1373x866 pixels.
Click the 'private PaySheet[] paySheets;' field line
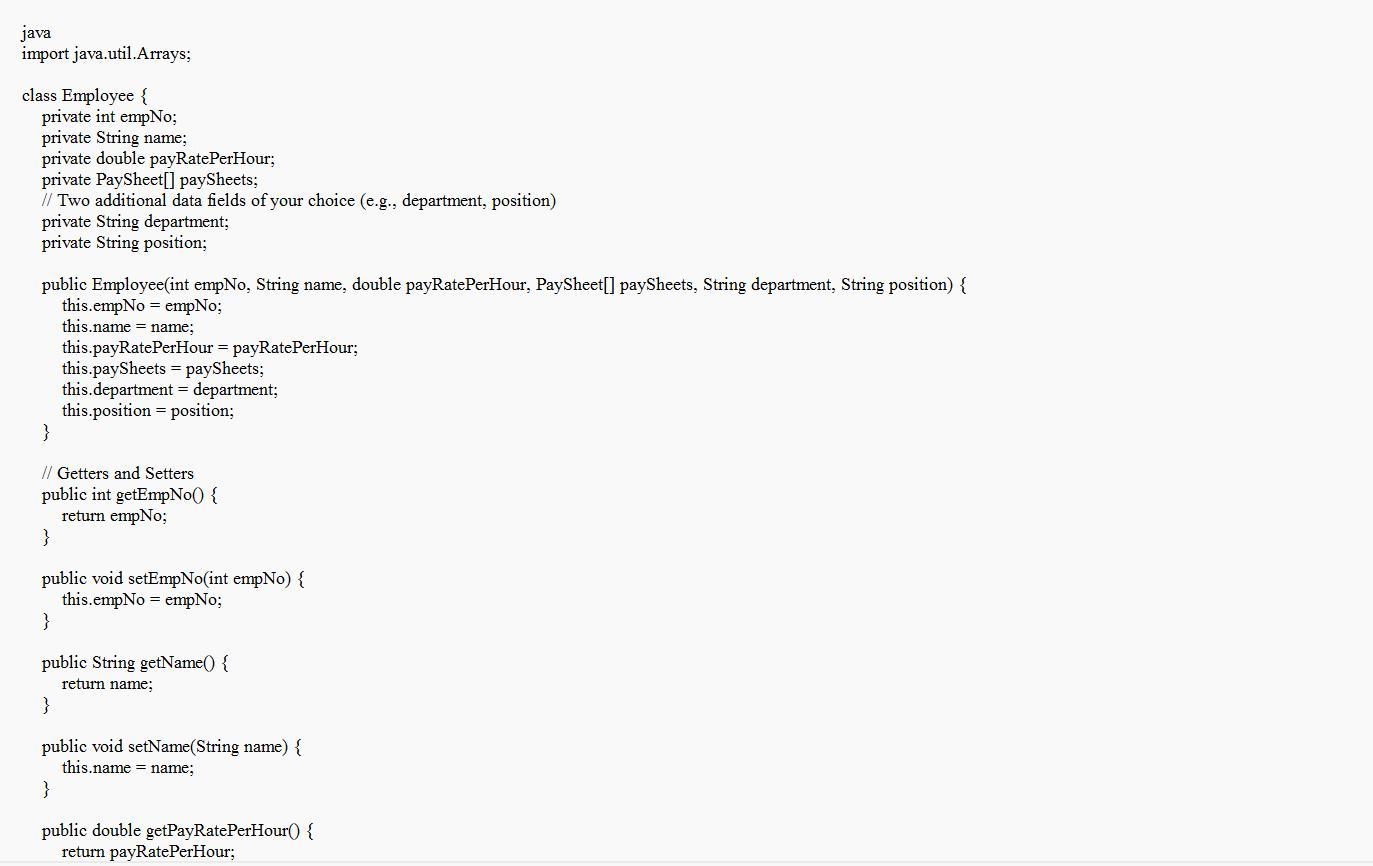(149, 180)
